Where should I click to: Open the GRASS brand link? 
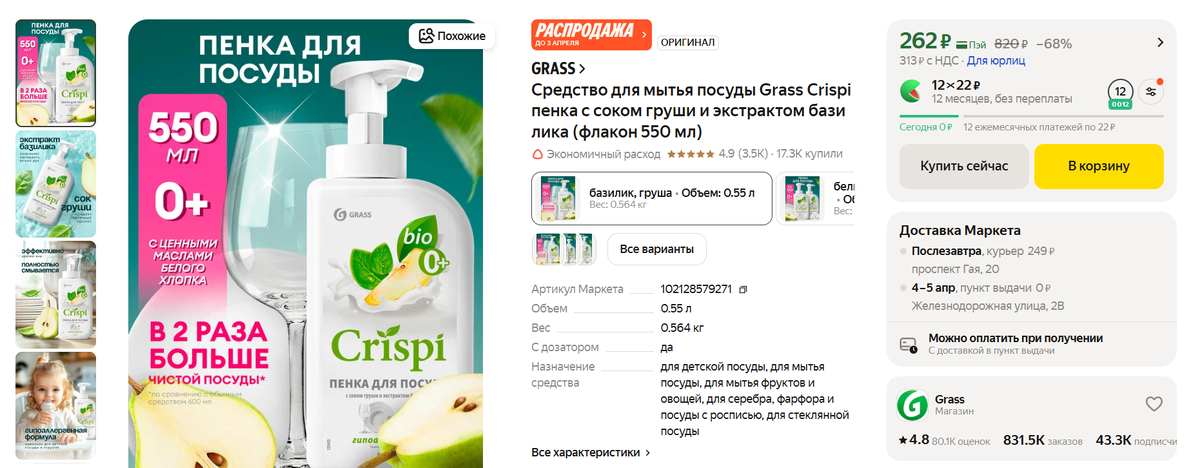[558, 69]
